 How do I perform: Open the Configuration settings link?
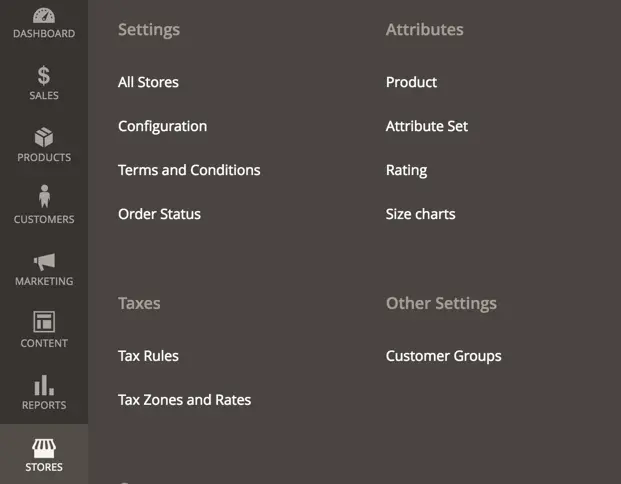click(162, 126)
